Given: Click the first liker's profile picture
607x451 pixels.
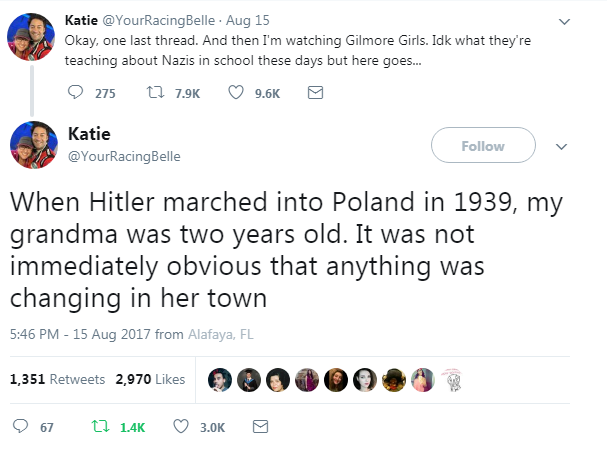Looking at the screenshot, I should click(x=221, y=379).
